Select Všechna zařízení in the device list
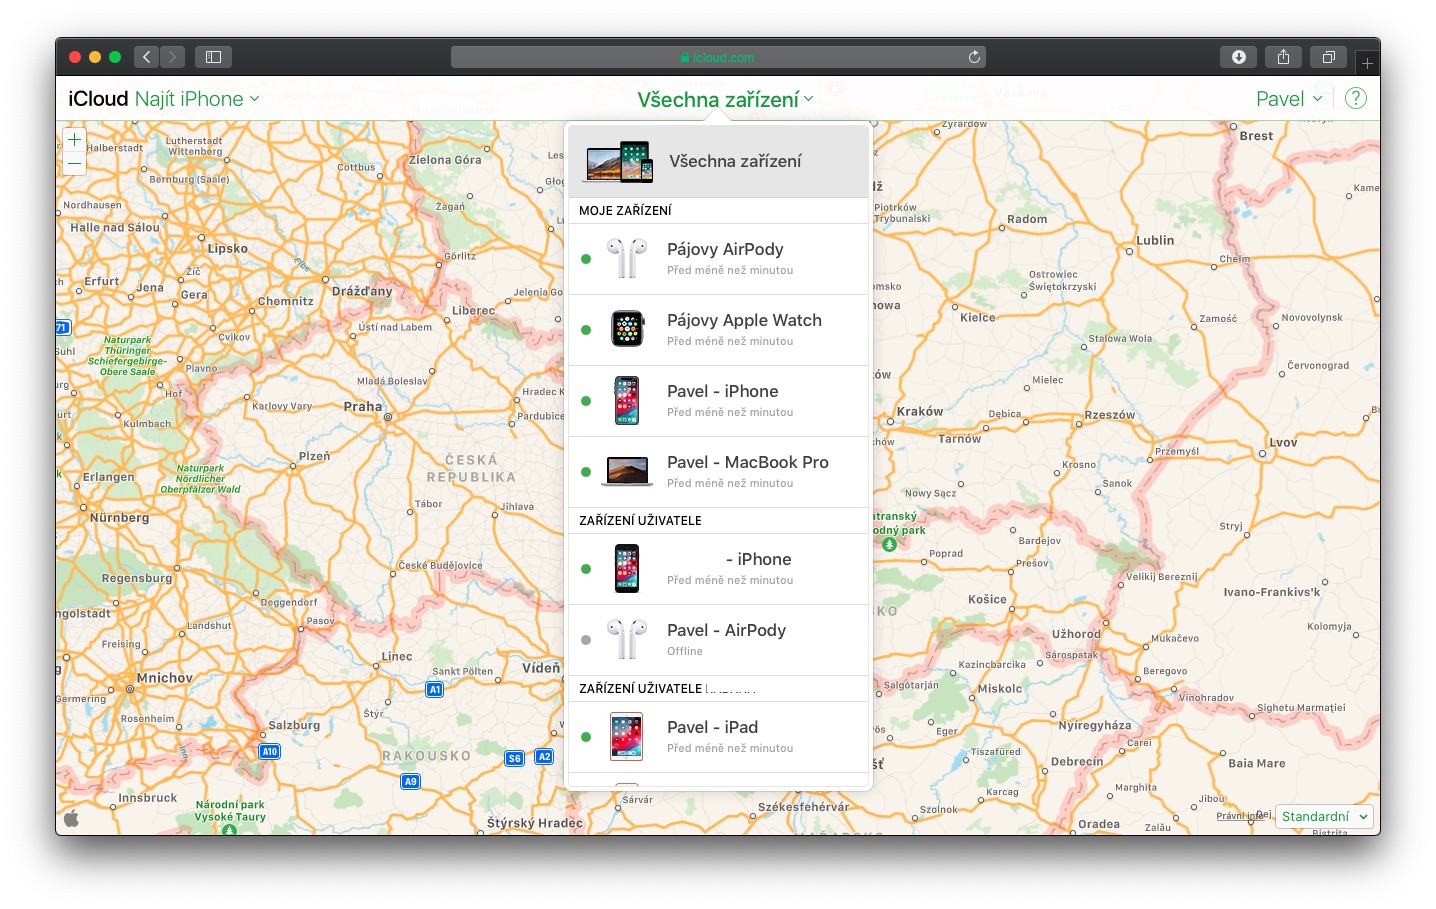Viewport: 1436px width, 909px height. pos(718,161)
